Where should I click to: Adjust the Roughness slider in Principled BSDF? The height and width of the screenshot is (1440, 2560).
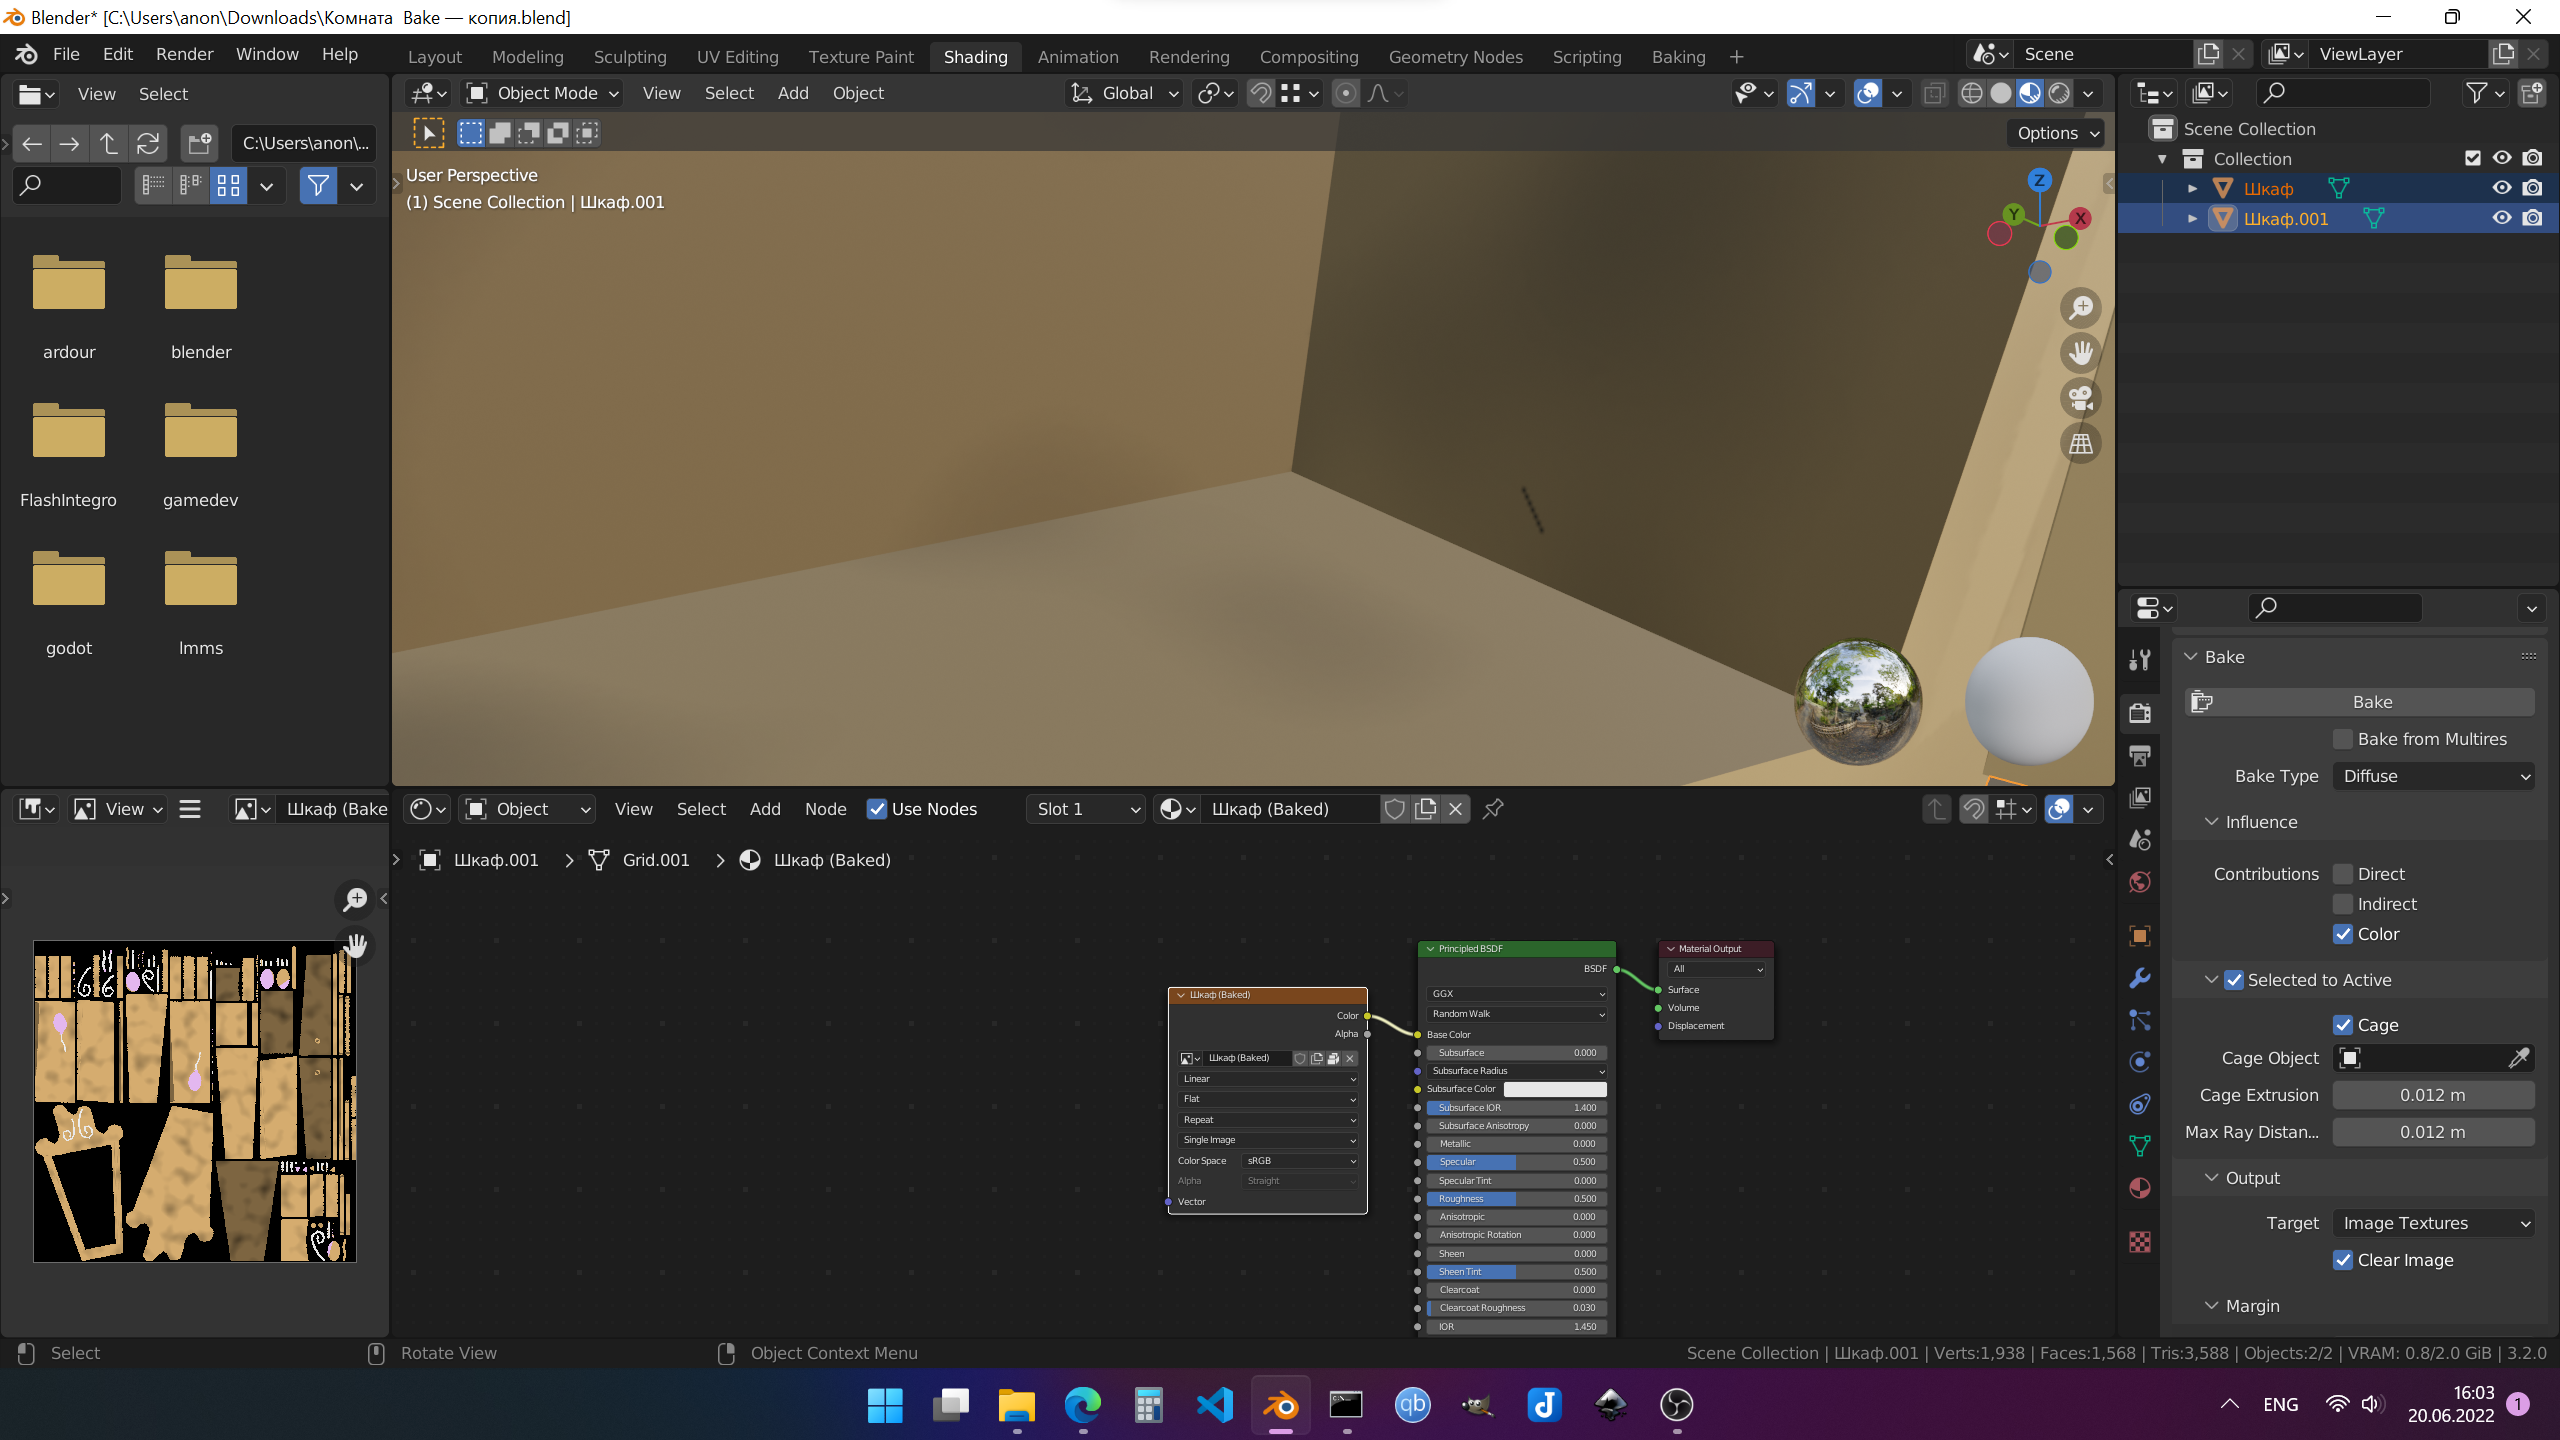[1516, 1199]
